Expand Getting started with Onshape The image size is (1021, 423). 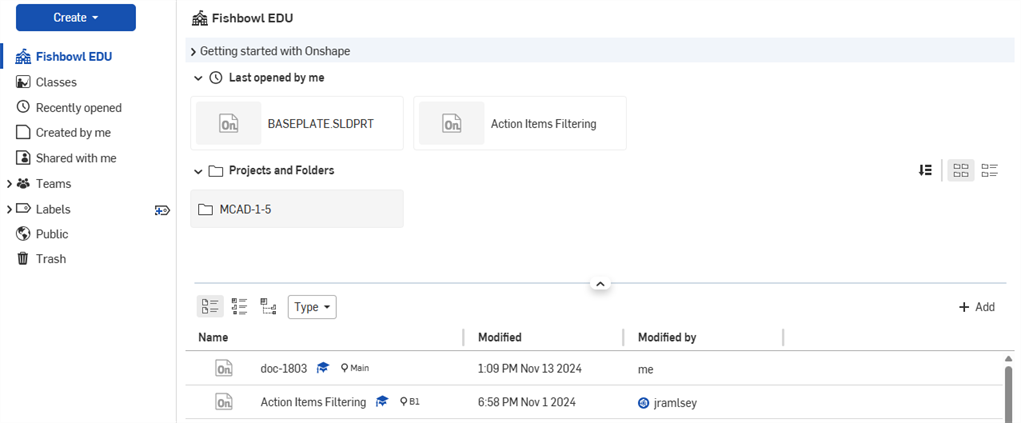pyautogui.click(x=193, y=51)
